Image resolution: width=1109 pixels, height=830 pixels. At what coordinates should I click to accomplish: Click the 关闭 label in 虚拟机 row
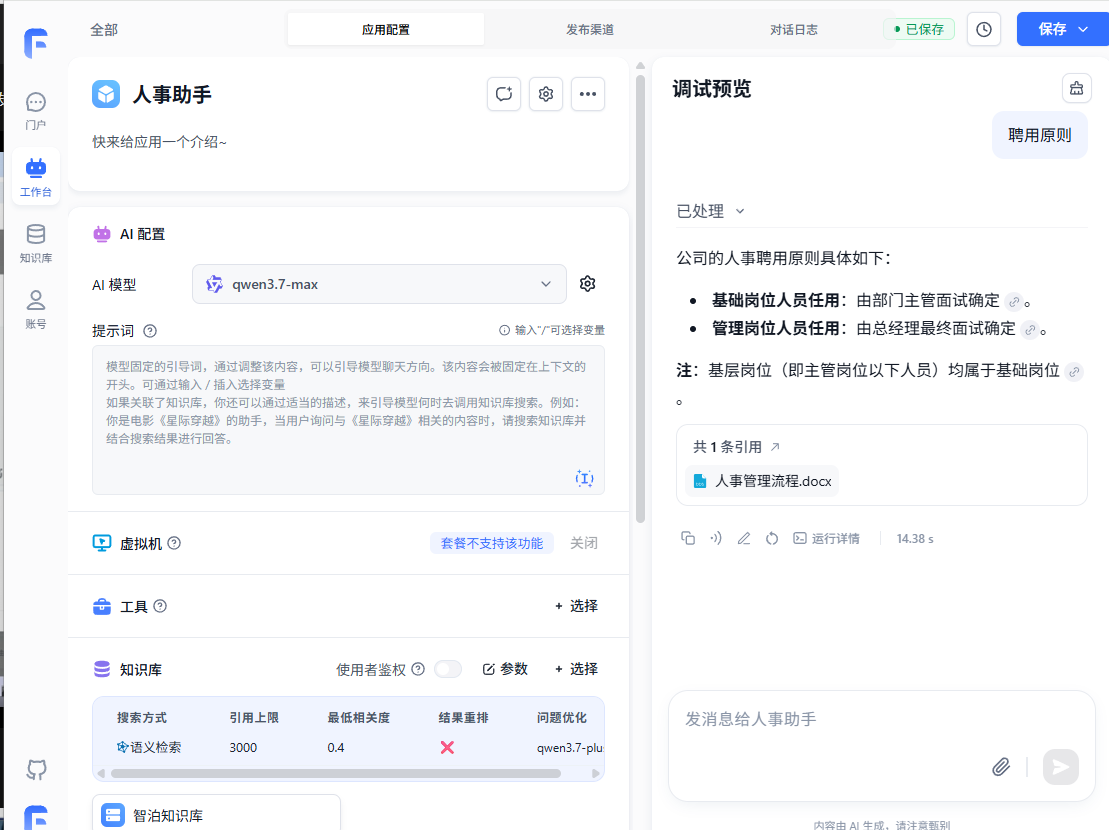584,543
